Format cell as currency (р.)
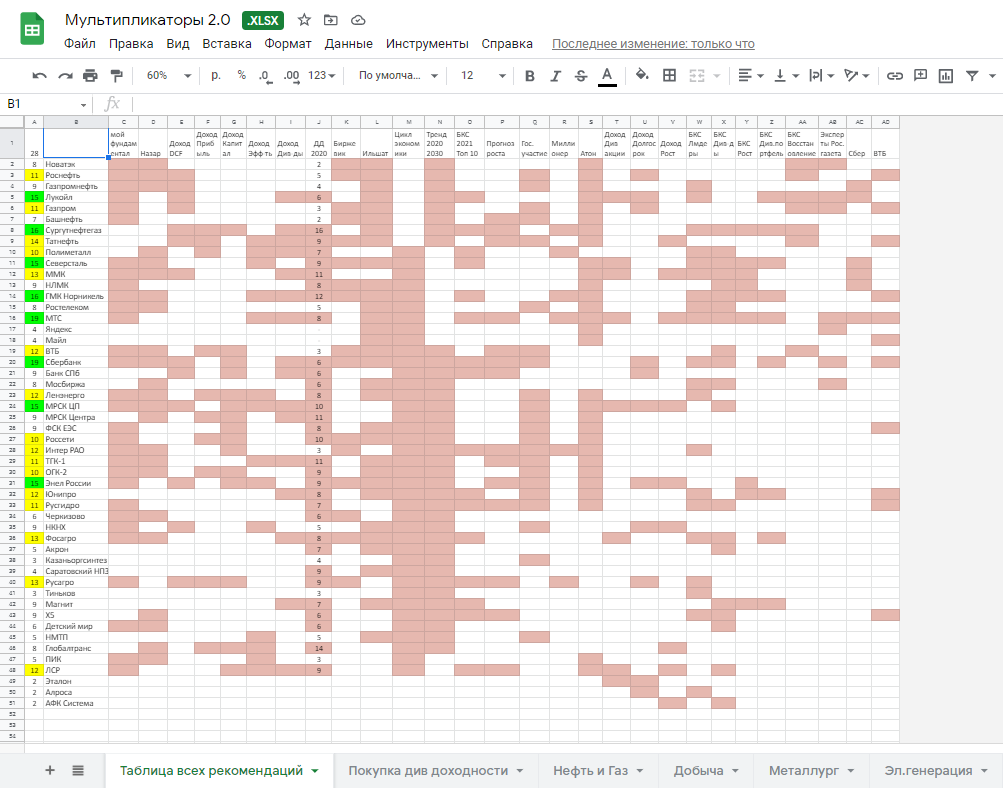Image resolution: width=1003 pixels, height=788 pixels. (216, 75)
